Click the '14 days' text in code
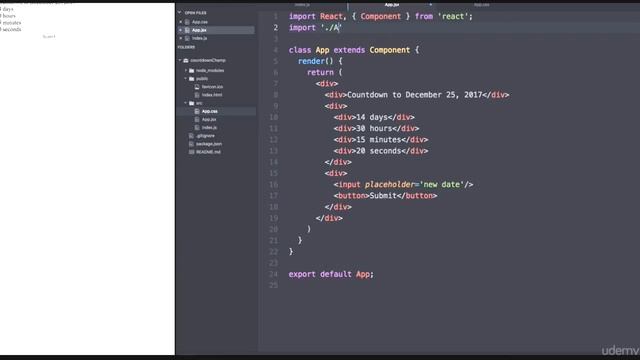640x360 pixels. [x=371, y=117]
